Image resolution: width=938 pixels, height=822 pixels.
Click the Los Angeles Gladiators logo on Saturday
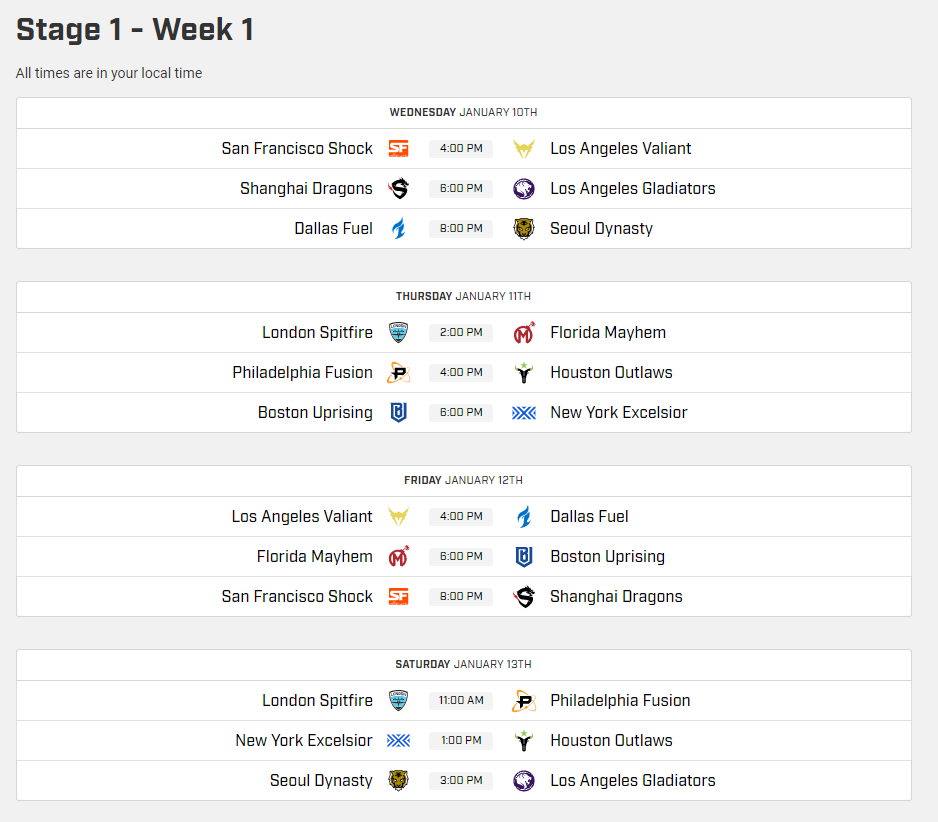click(x=524, y=781)
